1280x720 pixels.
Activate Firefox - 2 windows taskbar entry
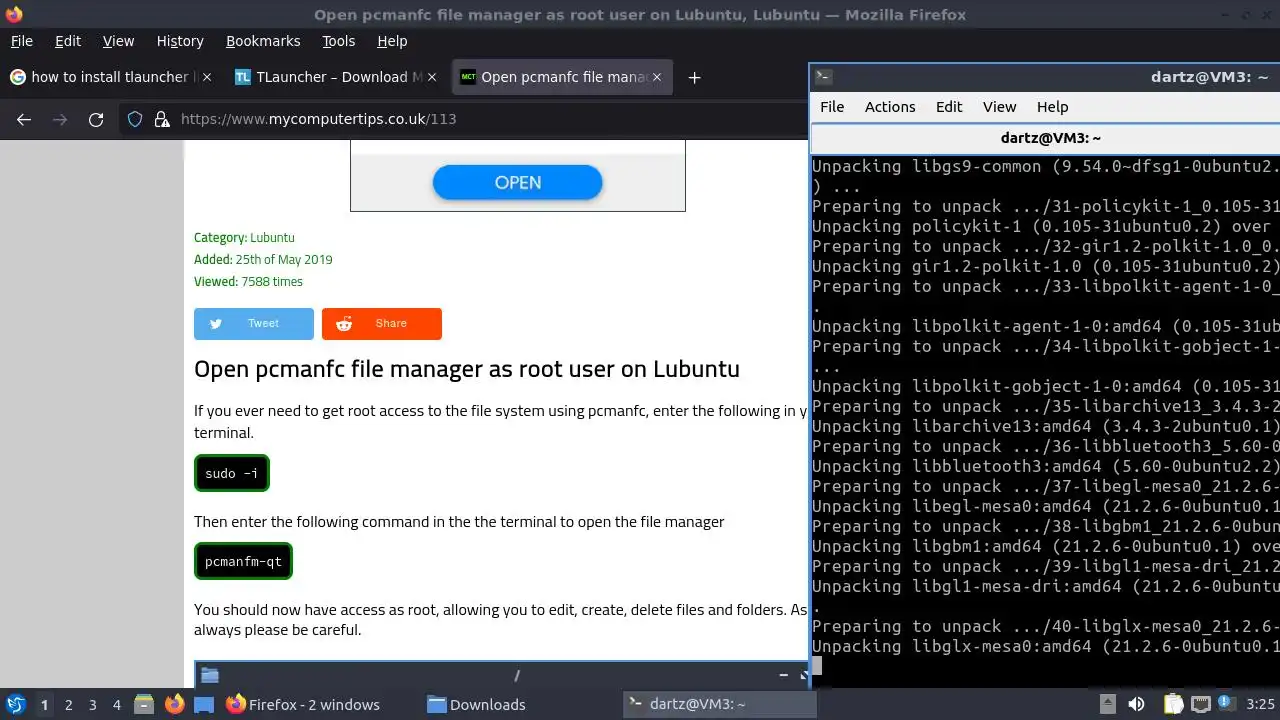click(x=303, y=704)
